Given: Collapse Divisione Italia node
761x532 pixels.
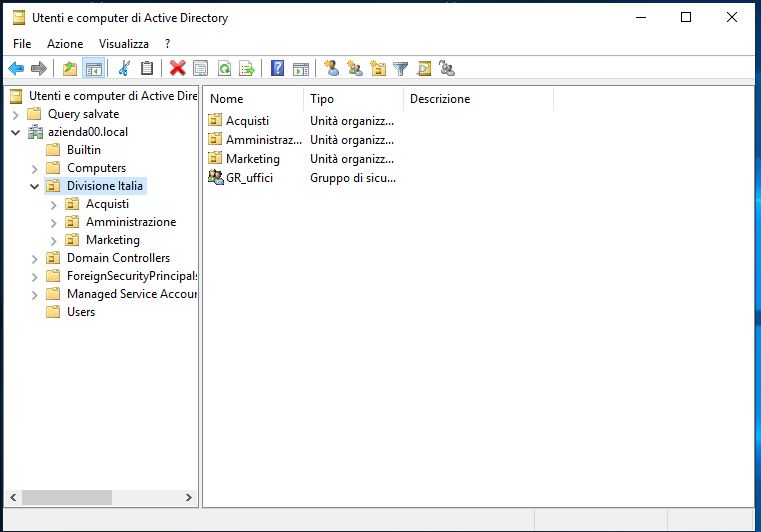Looking at the screenshot, I should 34,186.
